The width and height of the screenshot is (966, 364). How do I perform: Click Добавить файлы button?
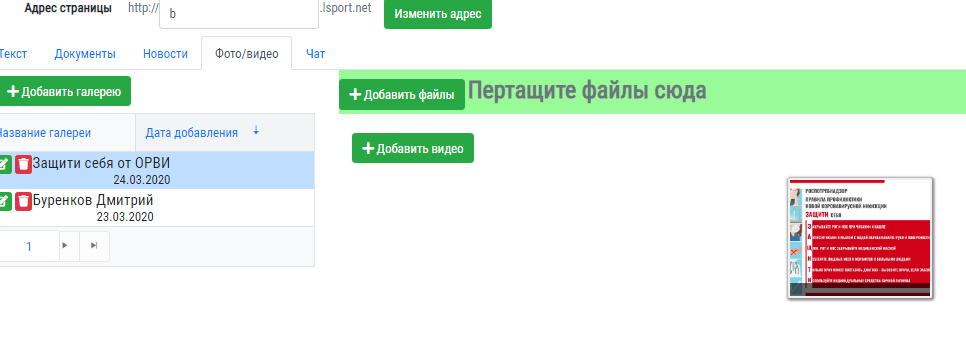click(x=402, y=95)
